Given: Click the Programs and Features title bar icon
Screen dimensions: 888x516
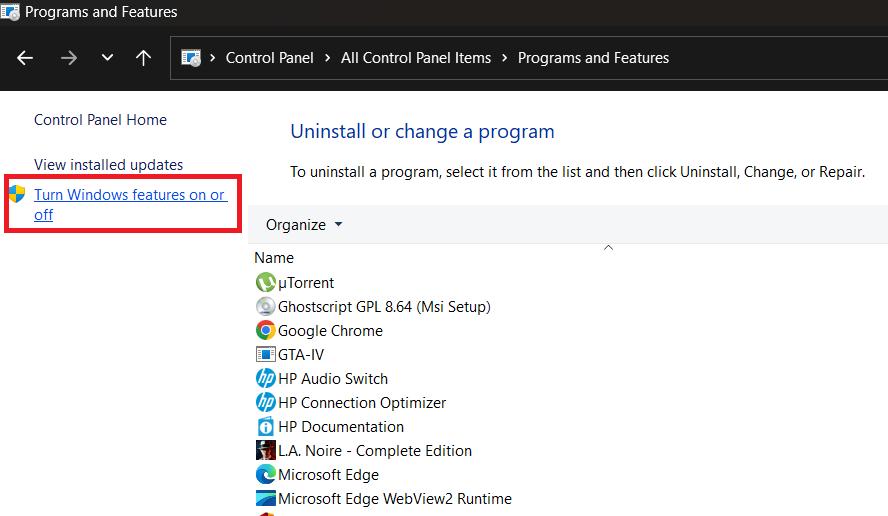Looking at the screenshot, I should point(10,12).
